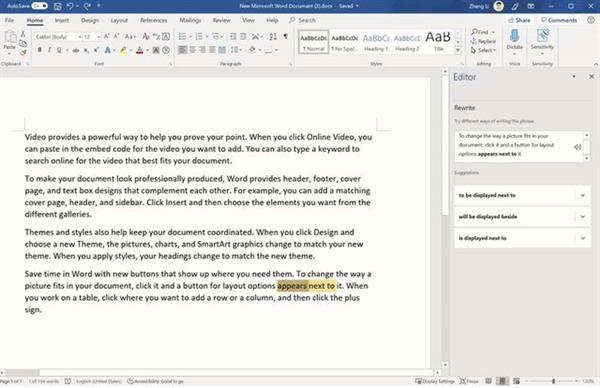
Task: Apply the Normal style
Action: click(314, 42)
